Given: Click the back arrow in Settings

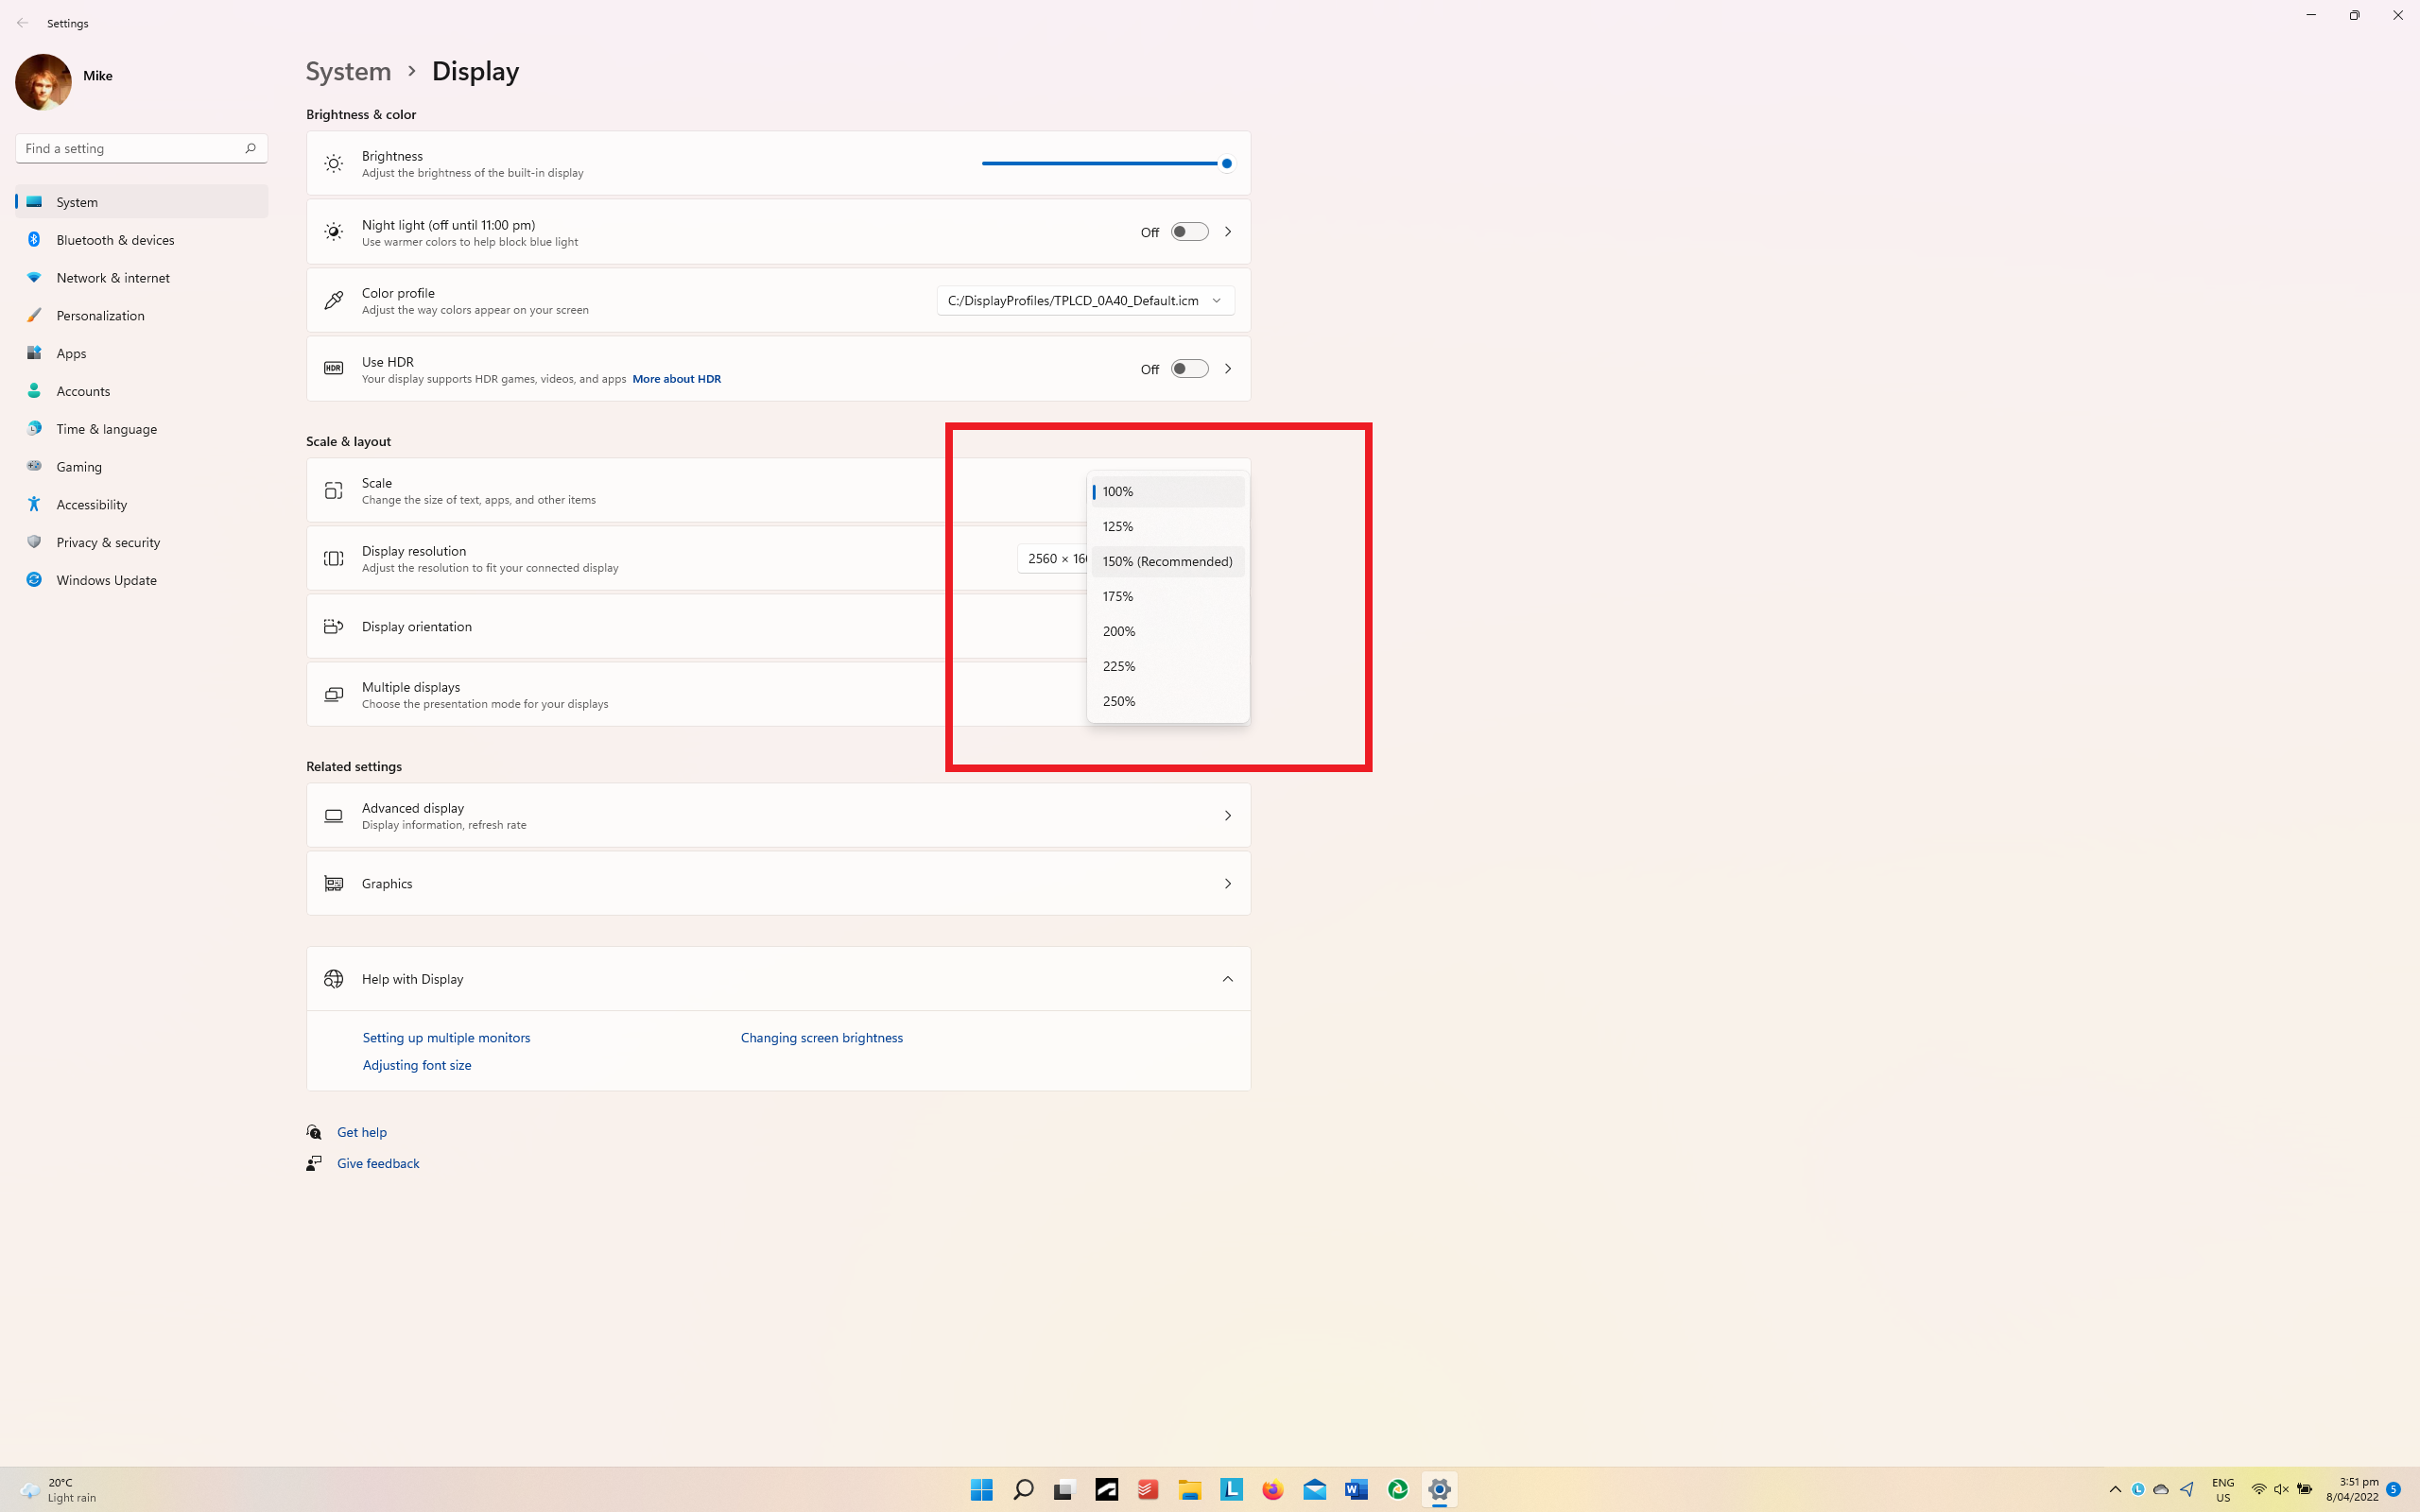Looking at the screenshot, I should 22,22.
